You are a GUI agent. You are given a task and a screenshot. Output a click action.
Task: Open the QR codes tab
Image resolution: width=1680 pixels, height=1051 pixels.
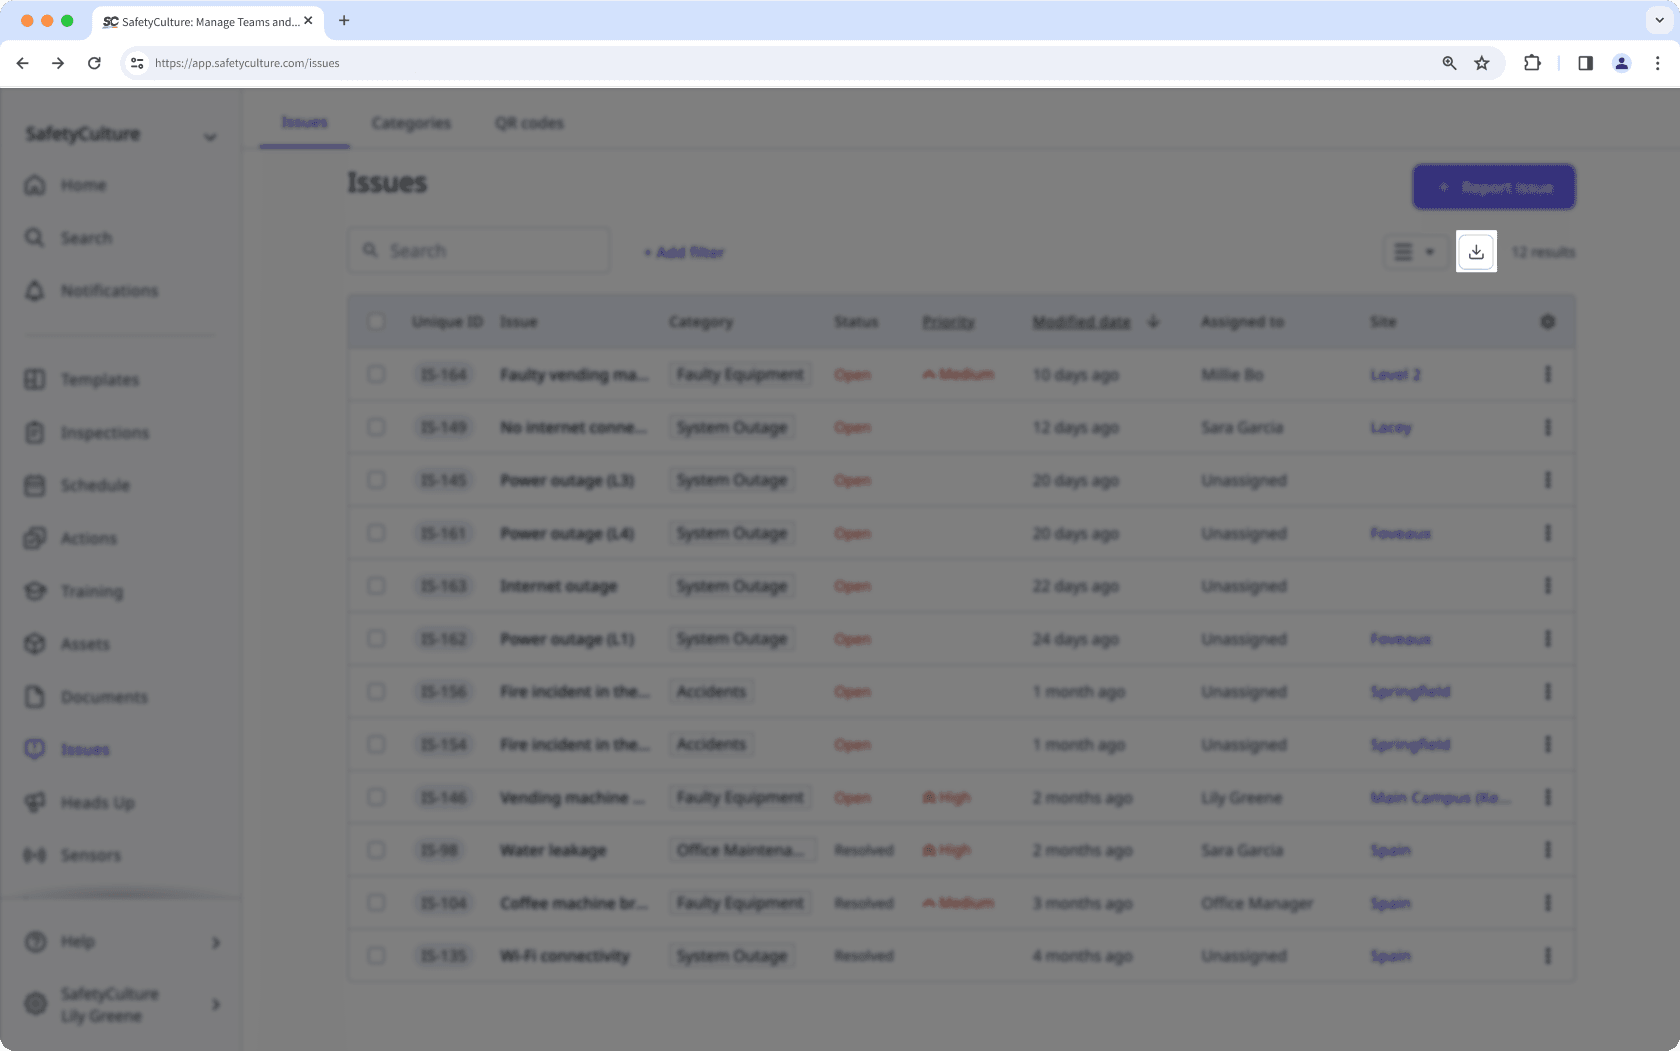(529, 123)
